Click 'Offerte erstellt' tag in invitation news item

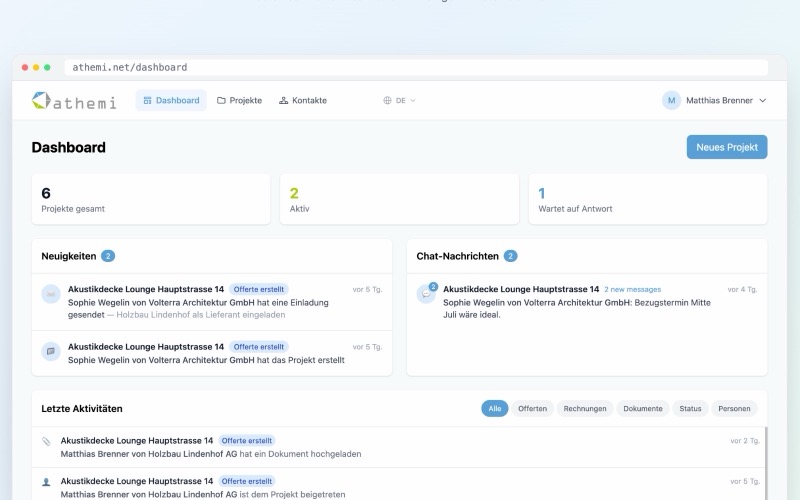(x=259, y=289)
